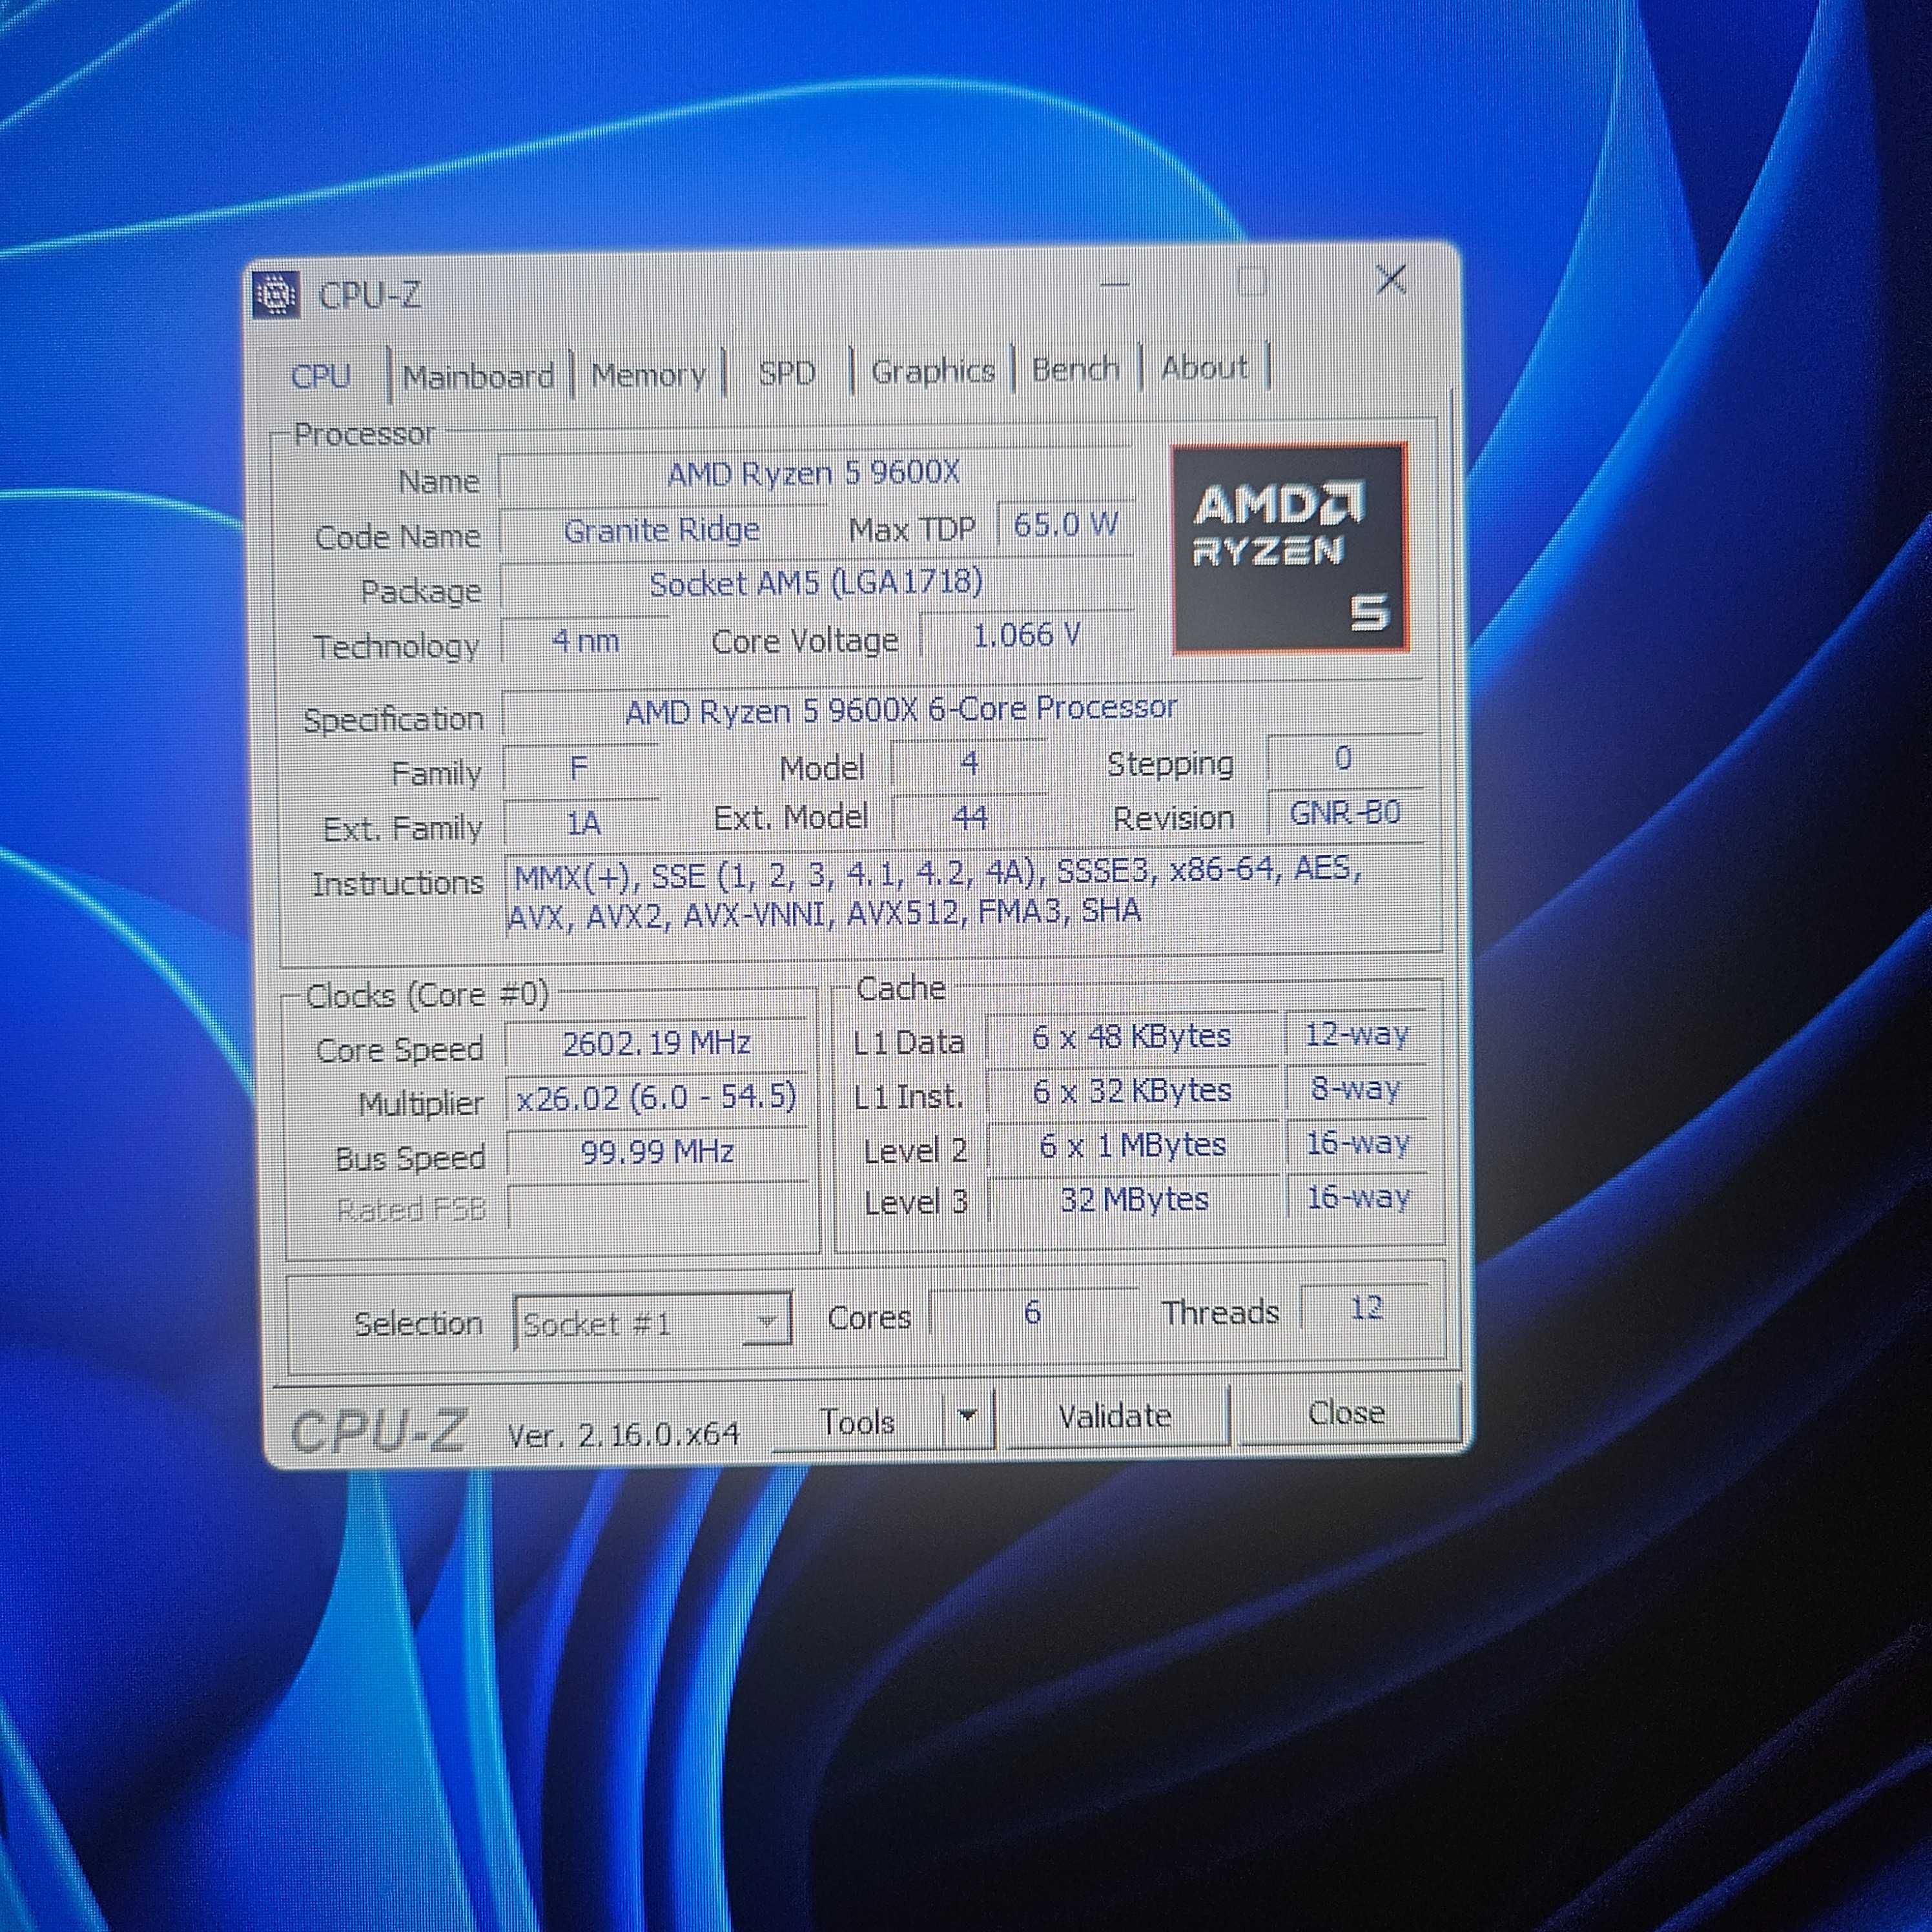Click the Stepping value 0
This screenshot has height=1932, width=1932.
pyautogui.click(x=1344, y=759)
